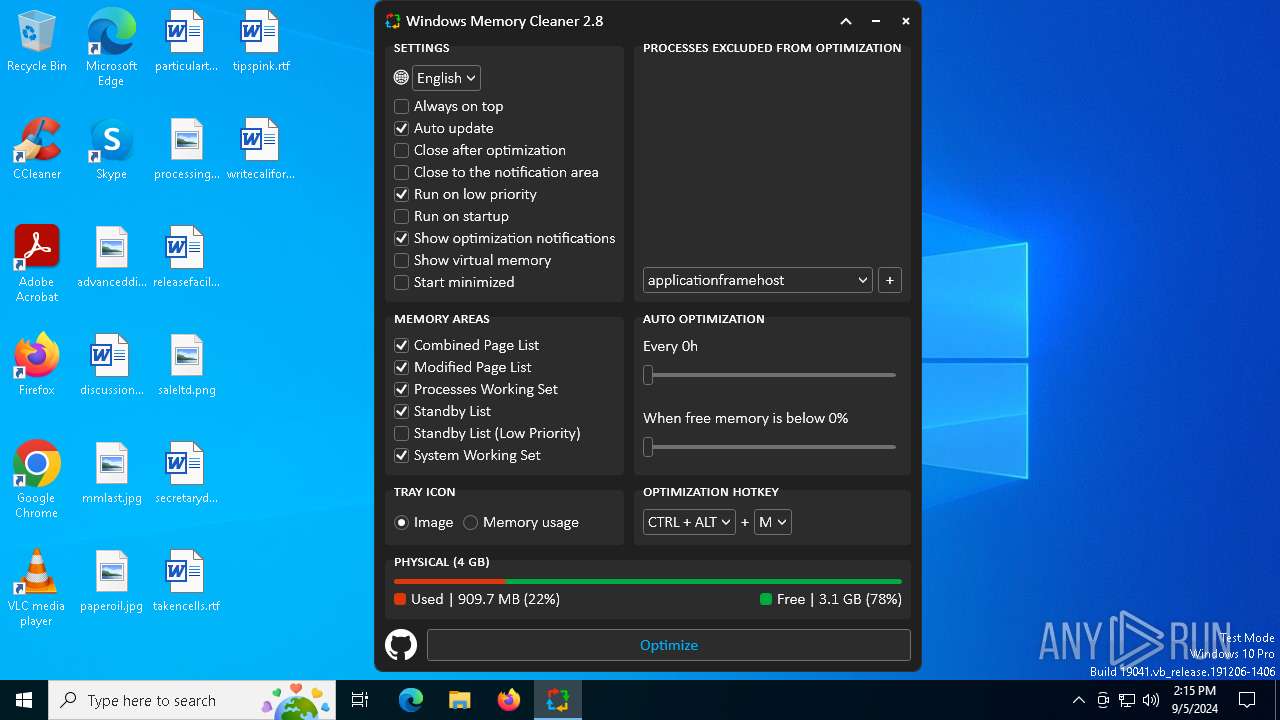The width and height of the screenshot is (1280, 720).
Task: Open Task View on the taskbar
Action: 360,700
